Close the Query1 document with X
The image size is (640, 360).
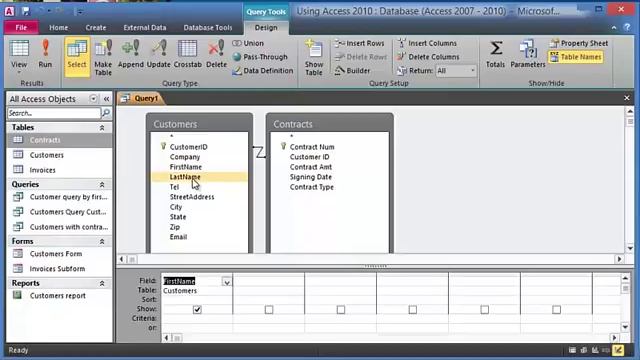click(x=627, y=98)
